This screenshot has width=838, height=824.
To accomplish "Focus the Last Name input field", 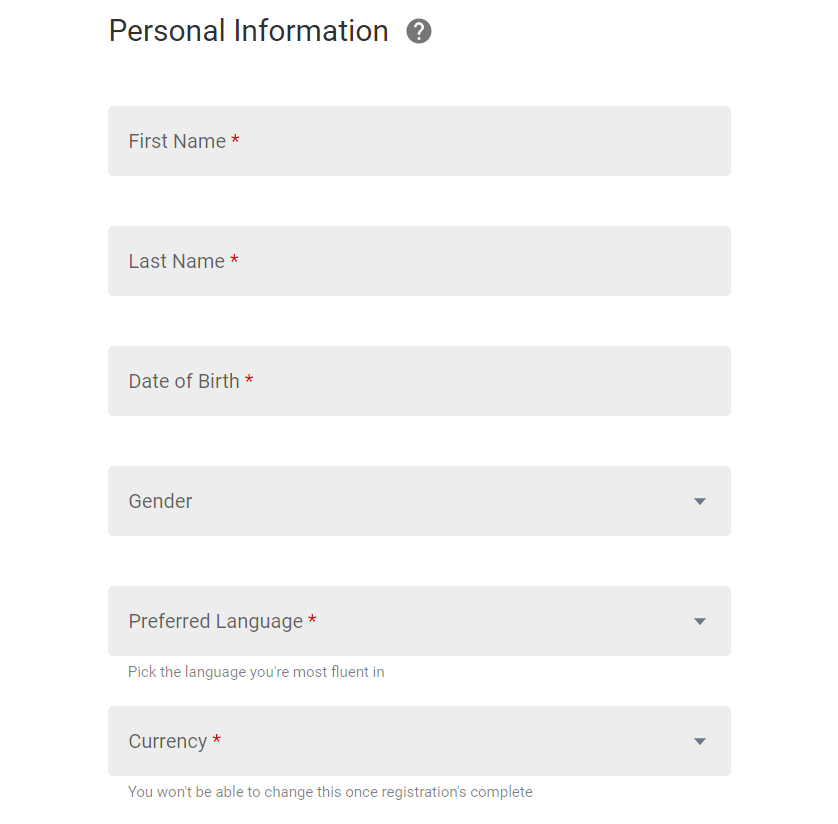I will pos(419,261).
